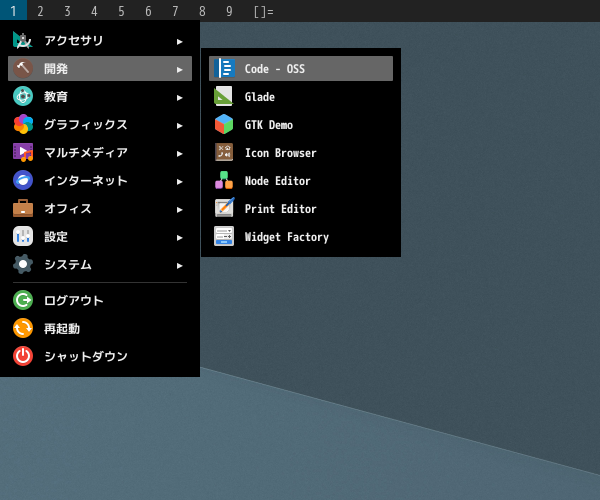600x500 pixels.
Task: Click the red シャットダウン power icon
Action: coord(23,356)
